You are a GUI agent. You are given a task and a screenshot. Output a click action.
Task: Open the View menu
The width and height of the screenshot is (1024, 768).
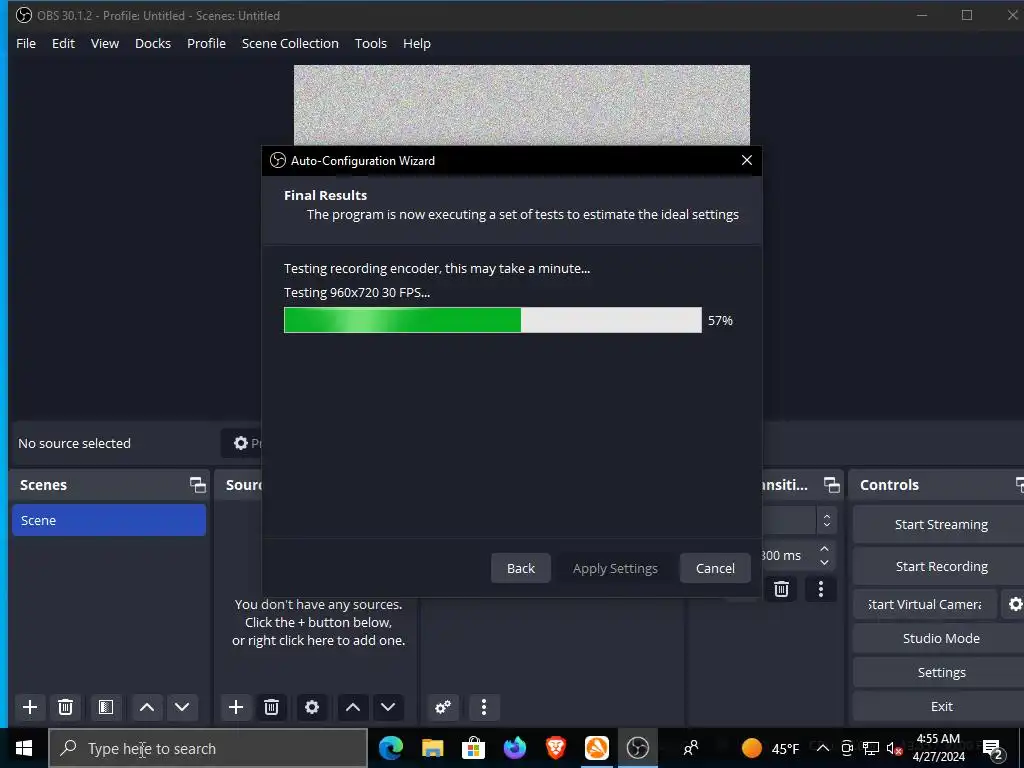[x=104, y=43]
